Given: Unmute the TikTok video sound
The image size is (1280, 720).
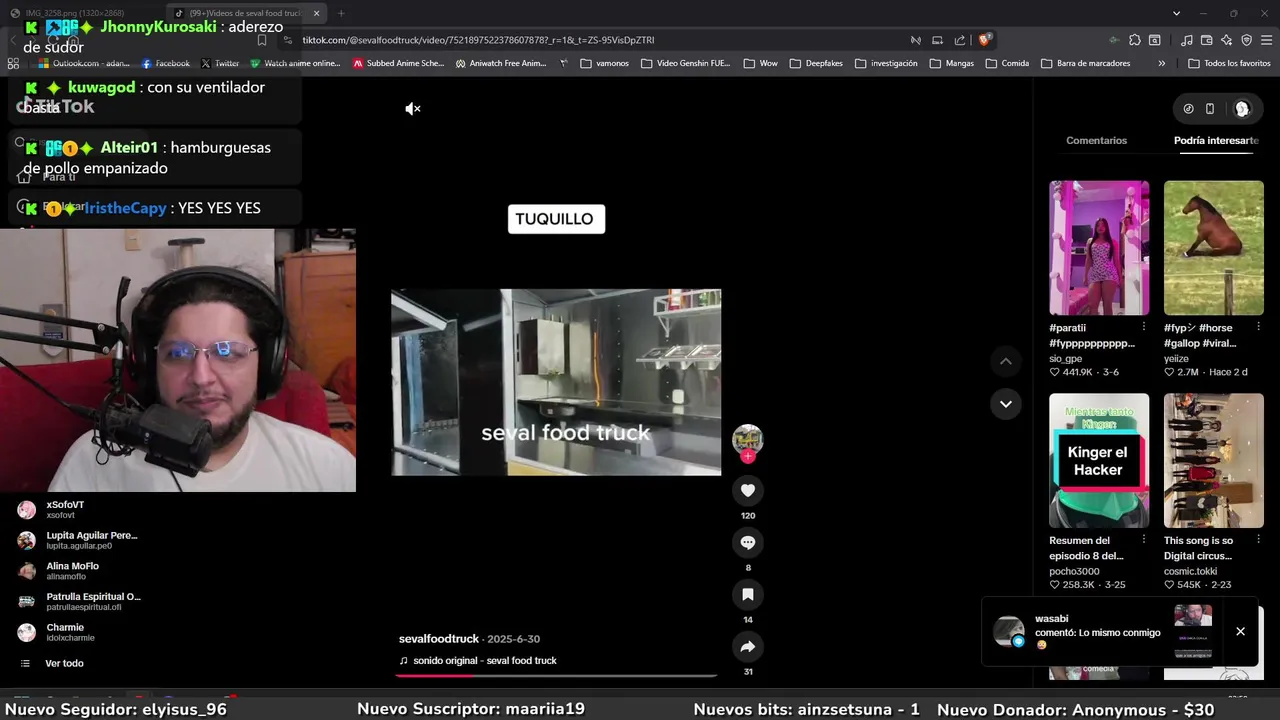Looking at the screenshot, I should 413,109.
